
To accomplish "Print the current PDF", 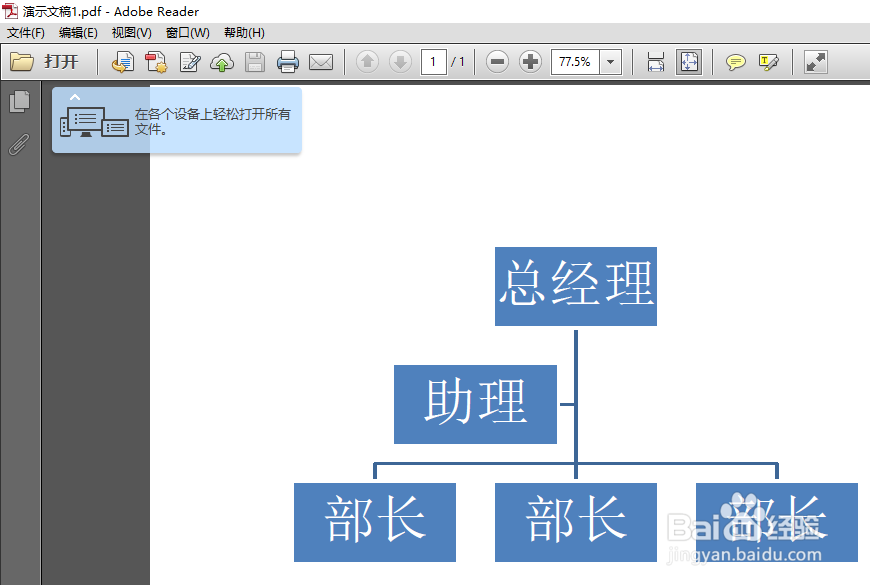I will pos(287,62).
